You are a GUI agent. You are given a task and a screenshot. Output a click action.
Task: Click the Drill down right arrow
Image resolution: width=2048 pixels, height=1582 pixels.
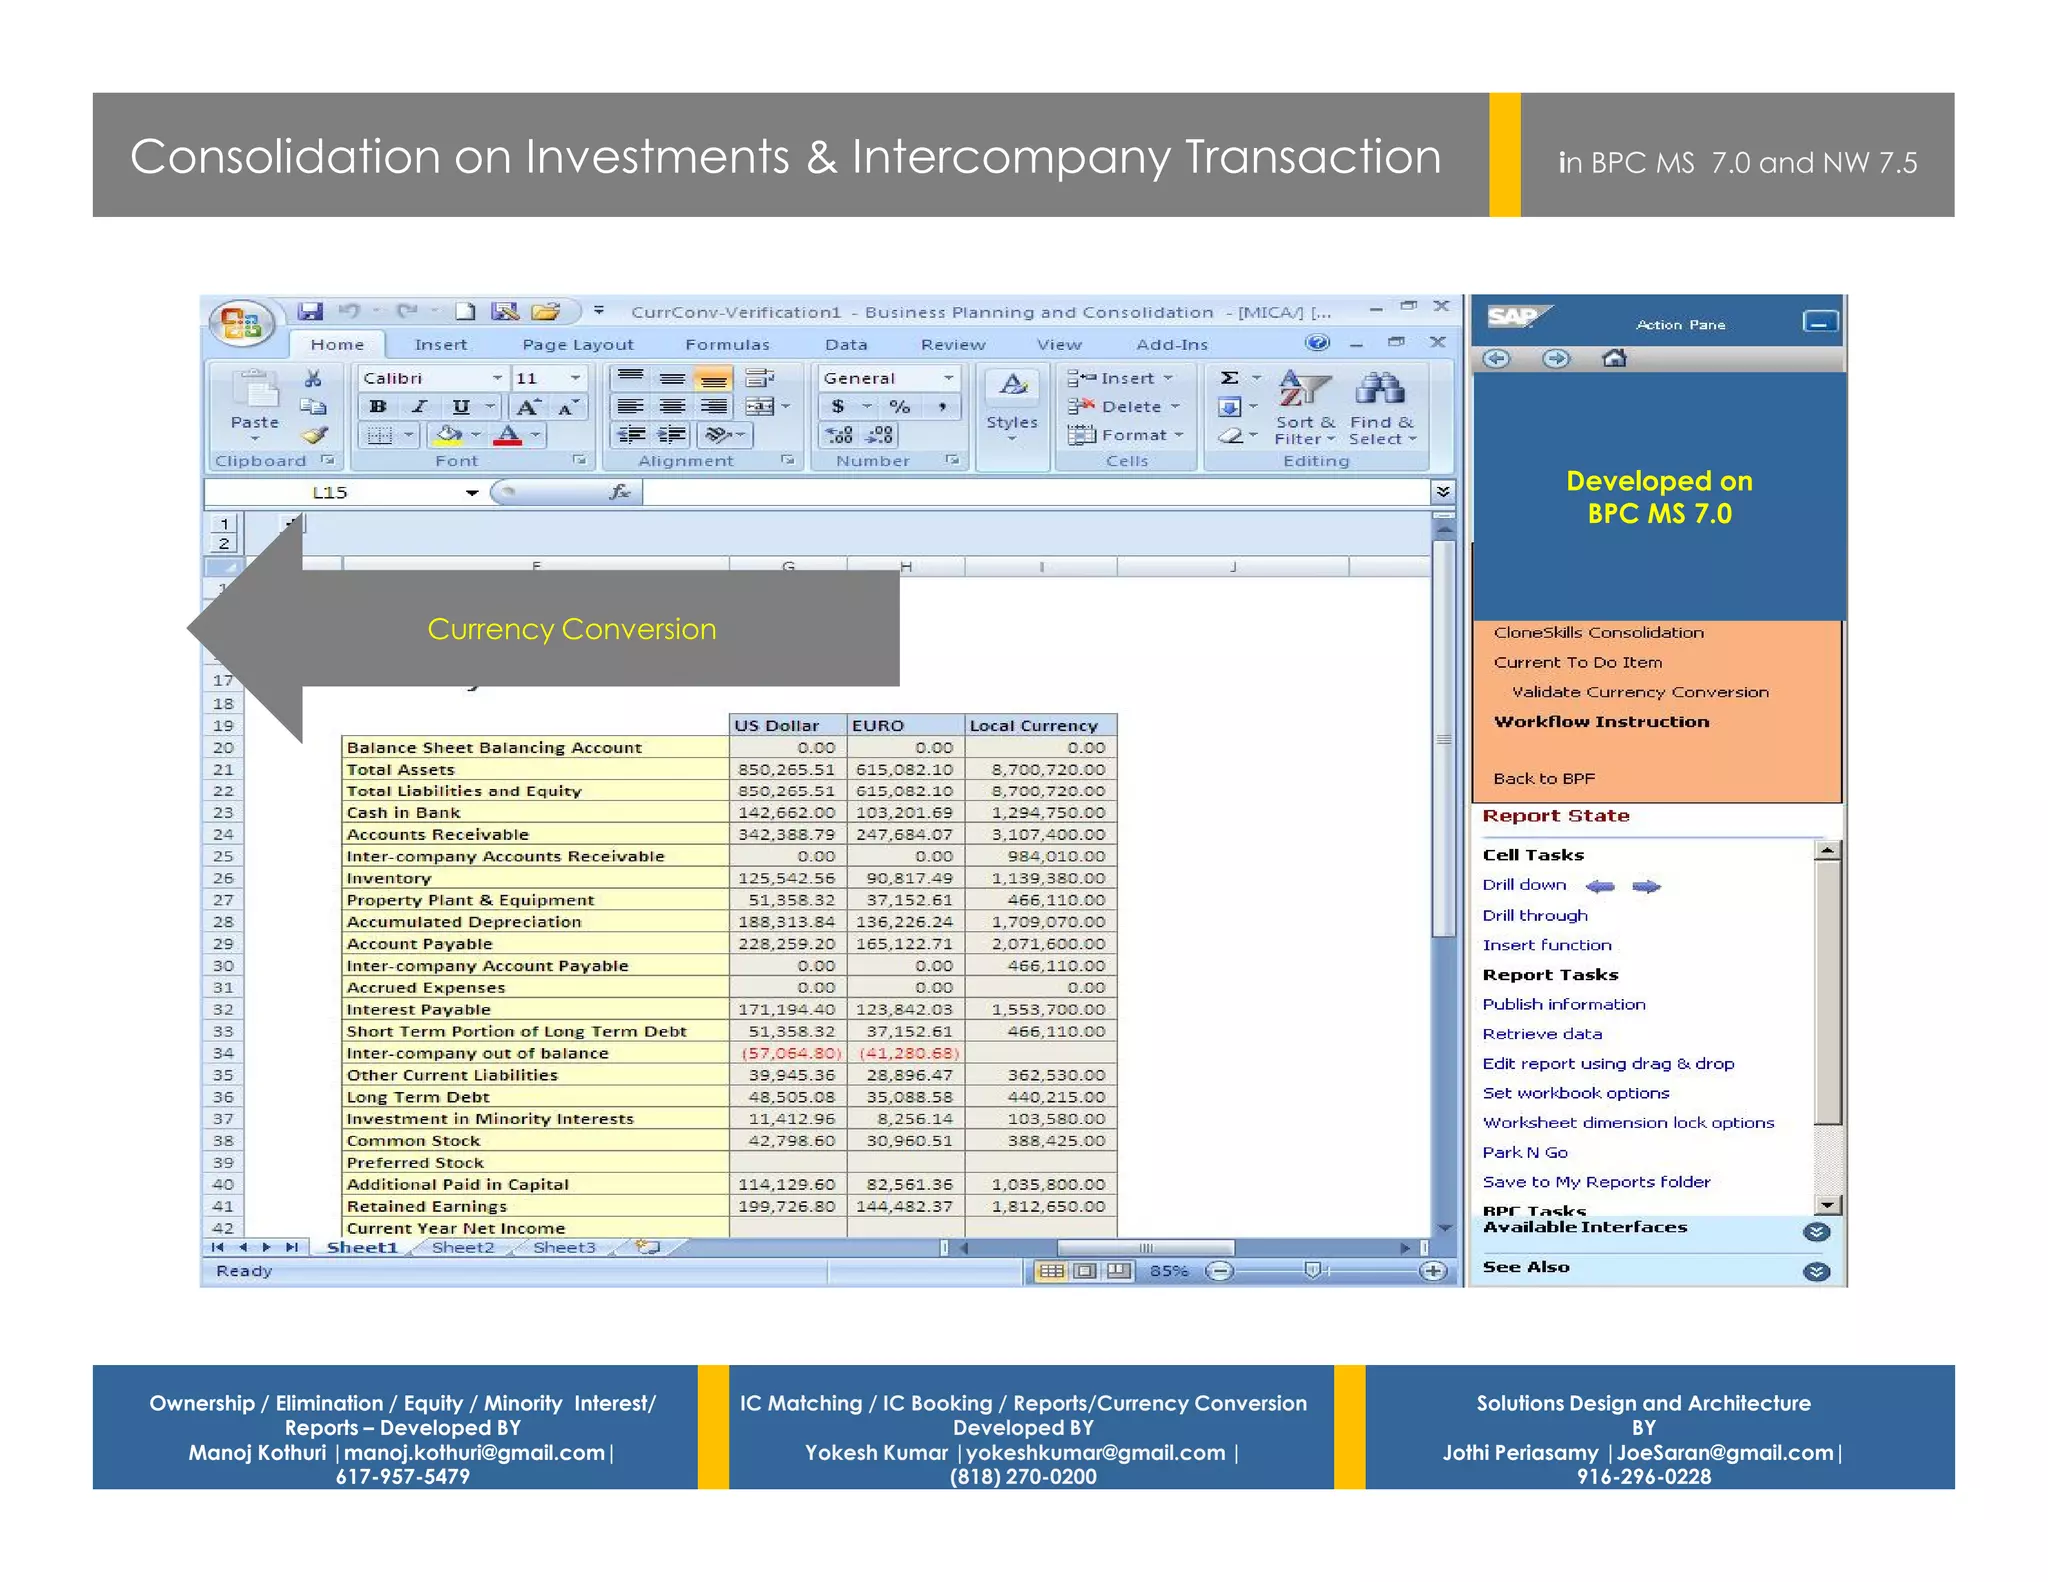click(x=1646, y=886)
